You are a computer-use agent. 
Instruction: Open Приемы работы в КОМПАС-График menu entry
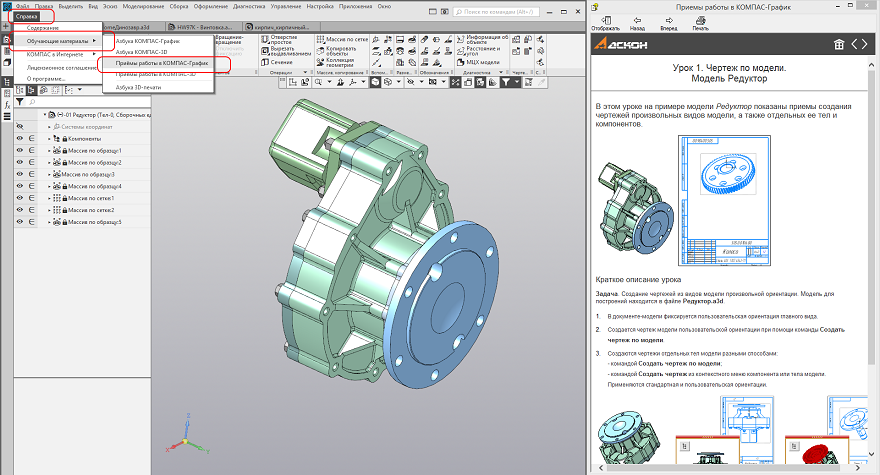click(x=160, y=64)
